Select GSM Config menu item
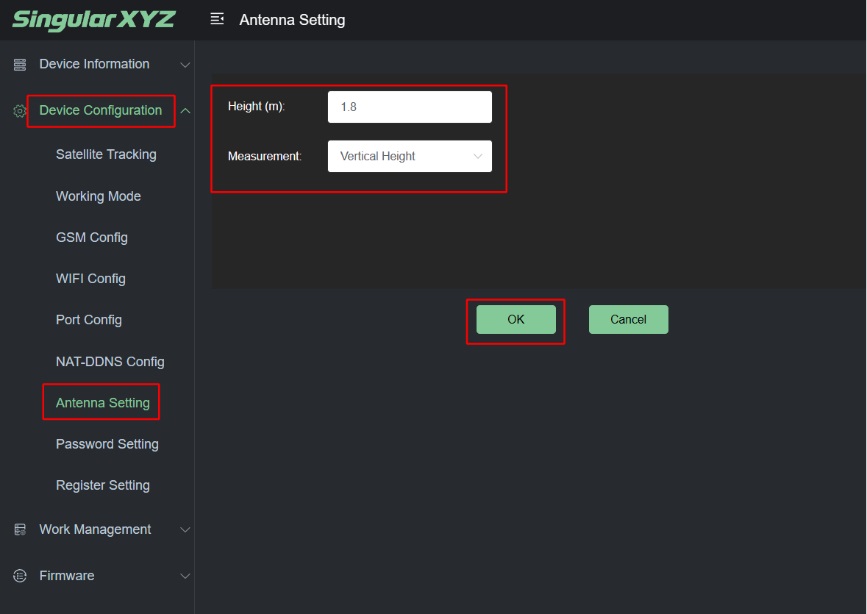The image size is (867, 614). pos(91,238)
